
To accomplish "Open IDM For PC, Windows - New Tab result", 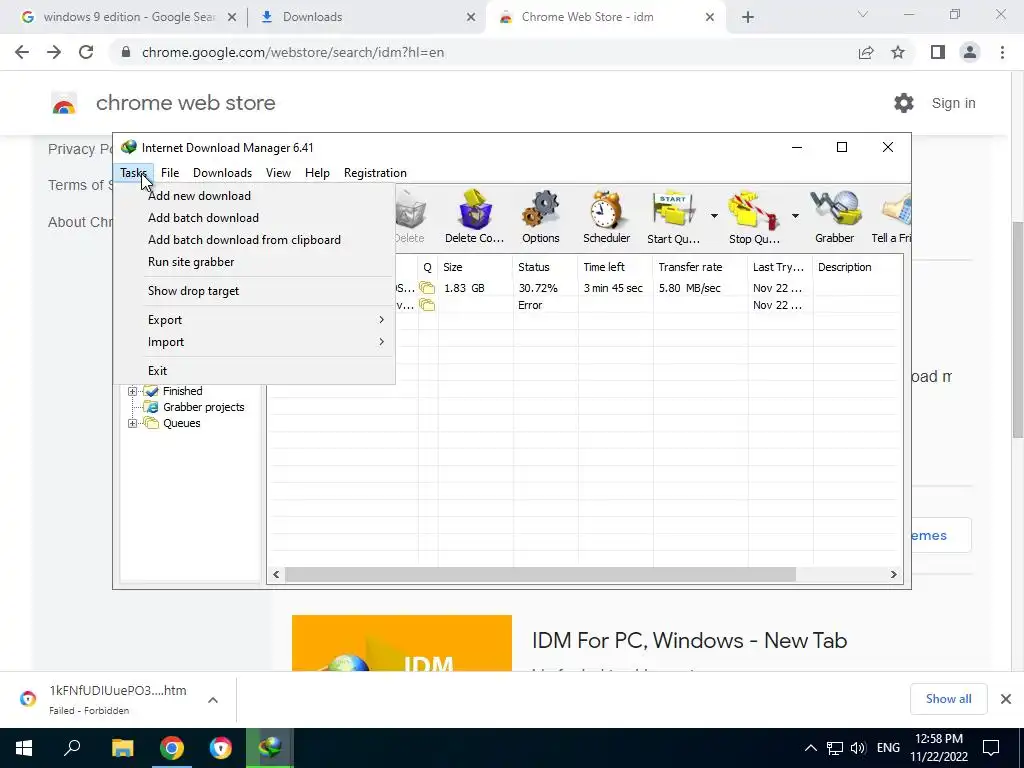I will [x=690, y=641].
